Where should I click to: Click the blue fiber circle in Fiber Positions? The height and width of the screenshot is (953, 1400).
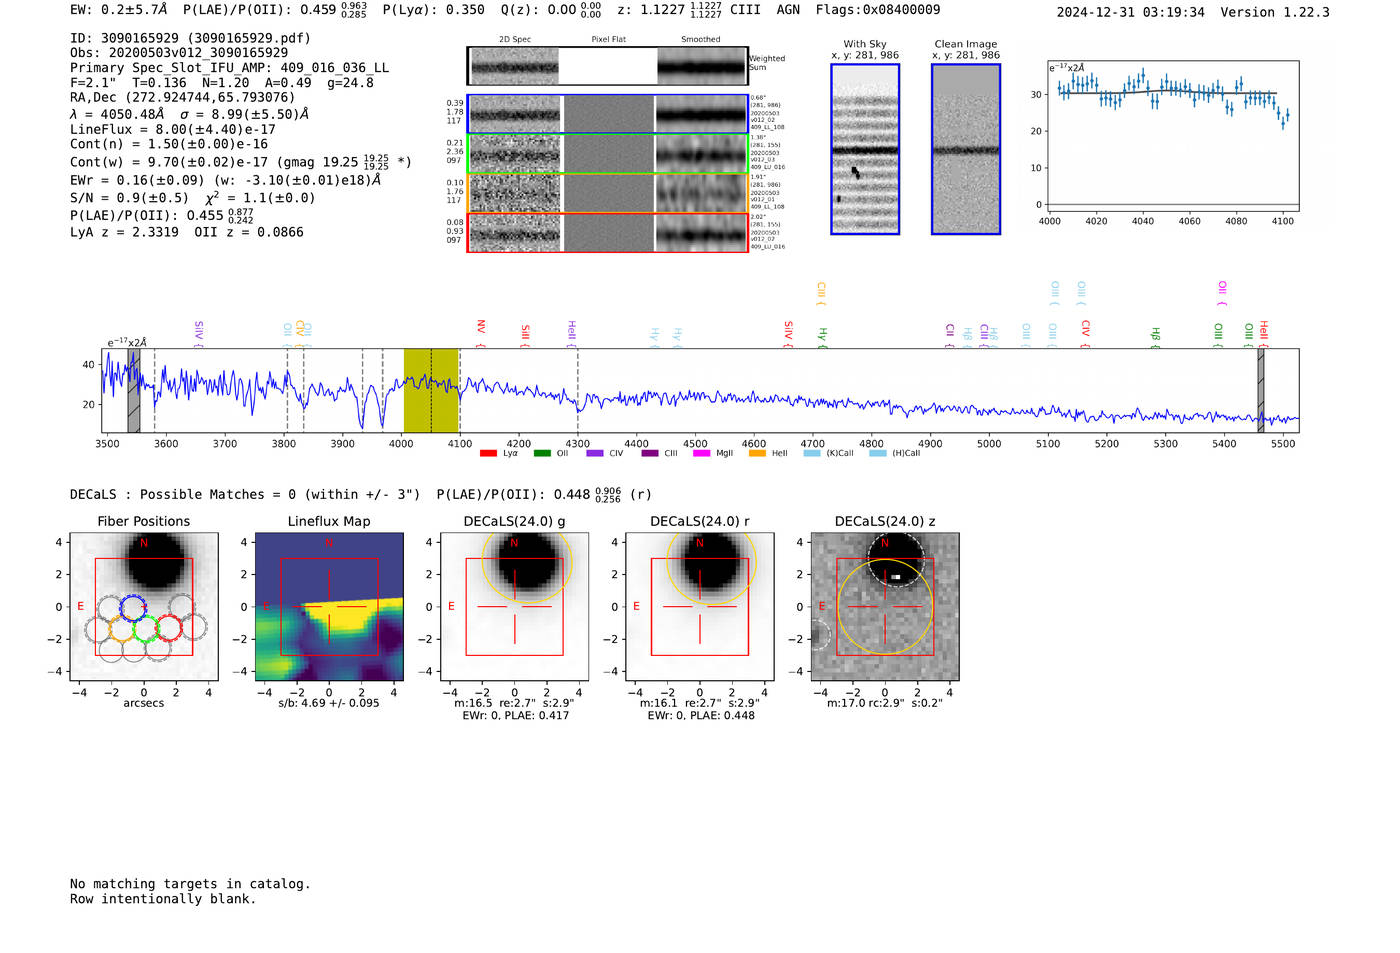point(133,607)
